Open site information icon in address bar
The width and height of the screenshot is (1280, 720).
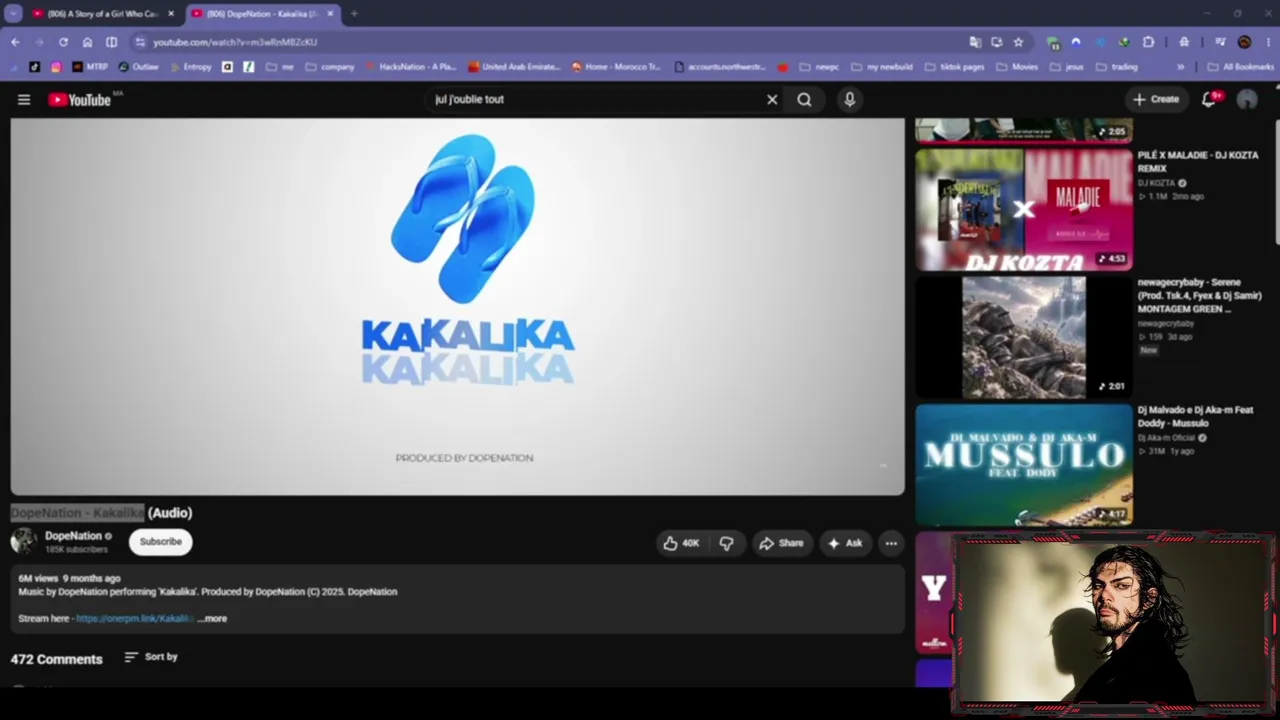point(140,42)
